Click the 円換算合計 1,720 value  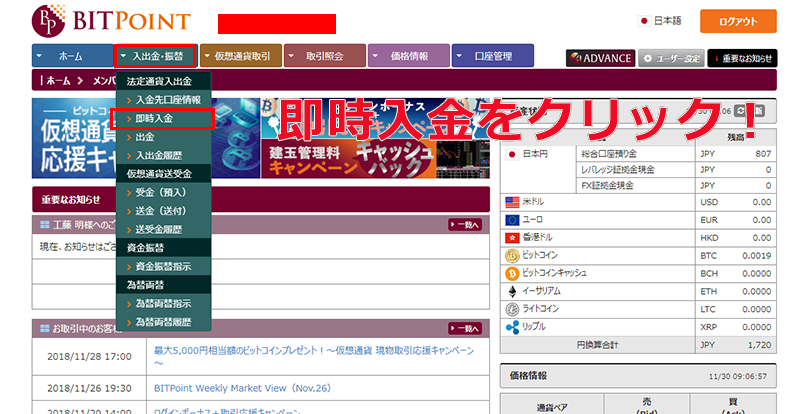(759, 345)
